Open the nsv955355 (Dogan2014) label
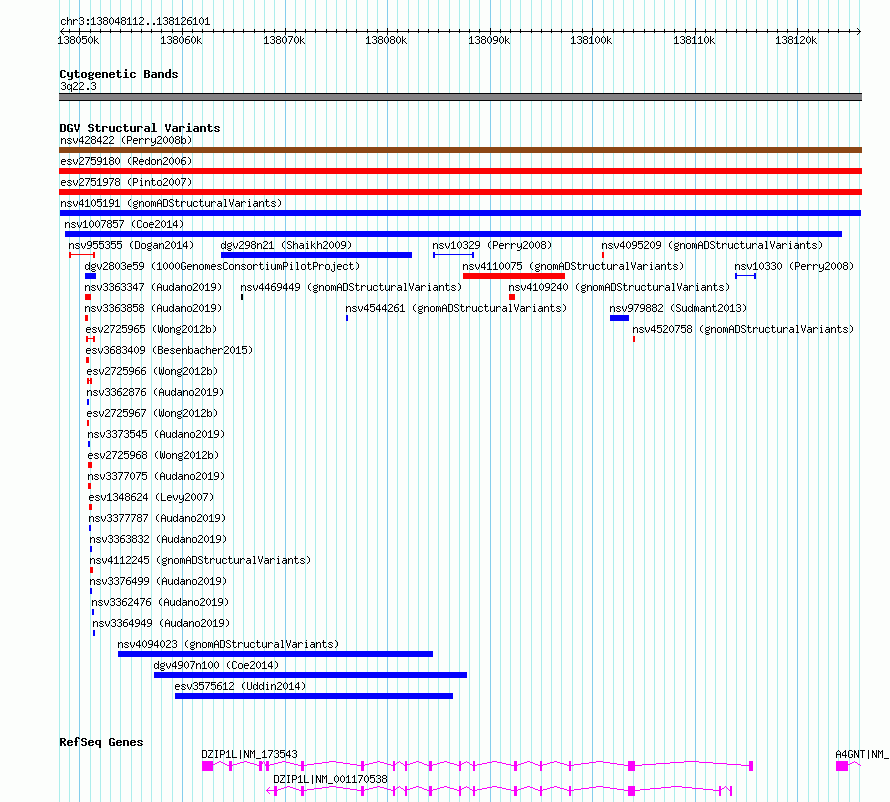This screenshot has height=802, width=890. click(131, 245)
